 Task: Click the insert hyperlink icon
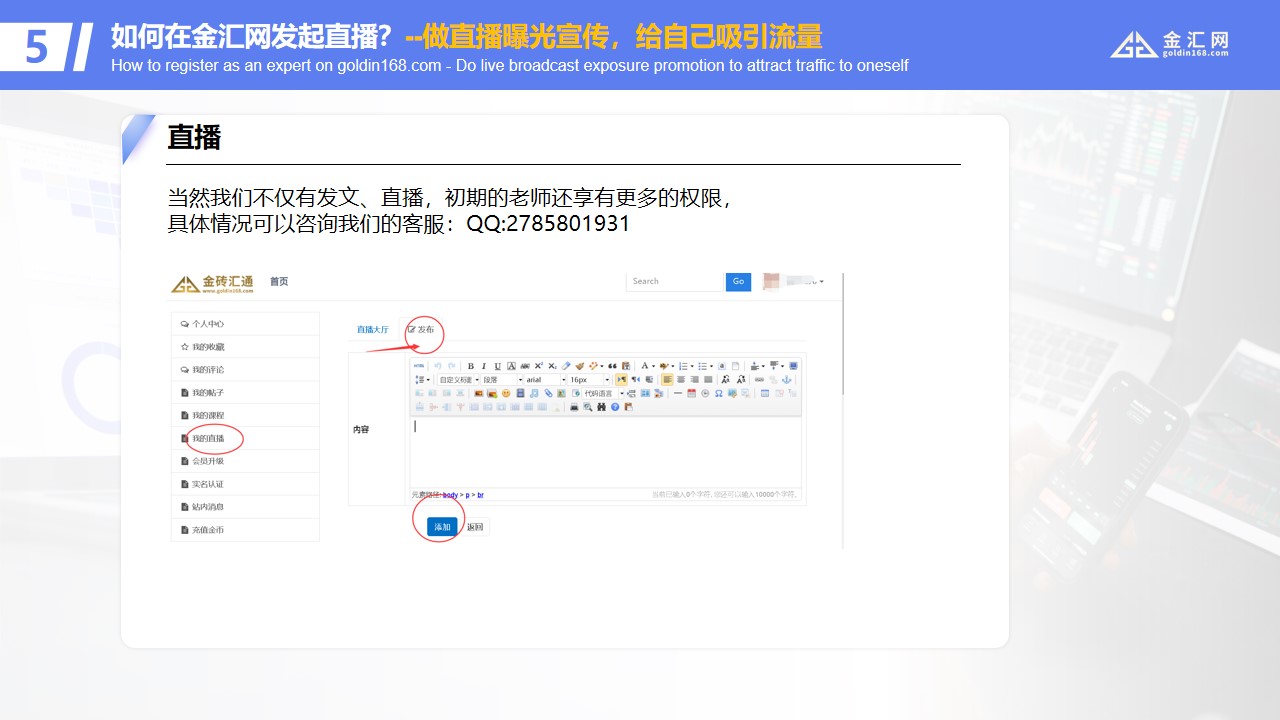759,379
